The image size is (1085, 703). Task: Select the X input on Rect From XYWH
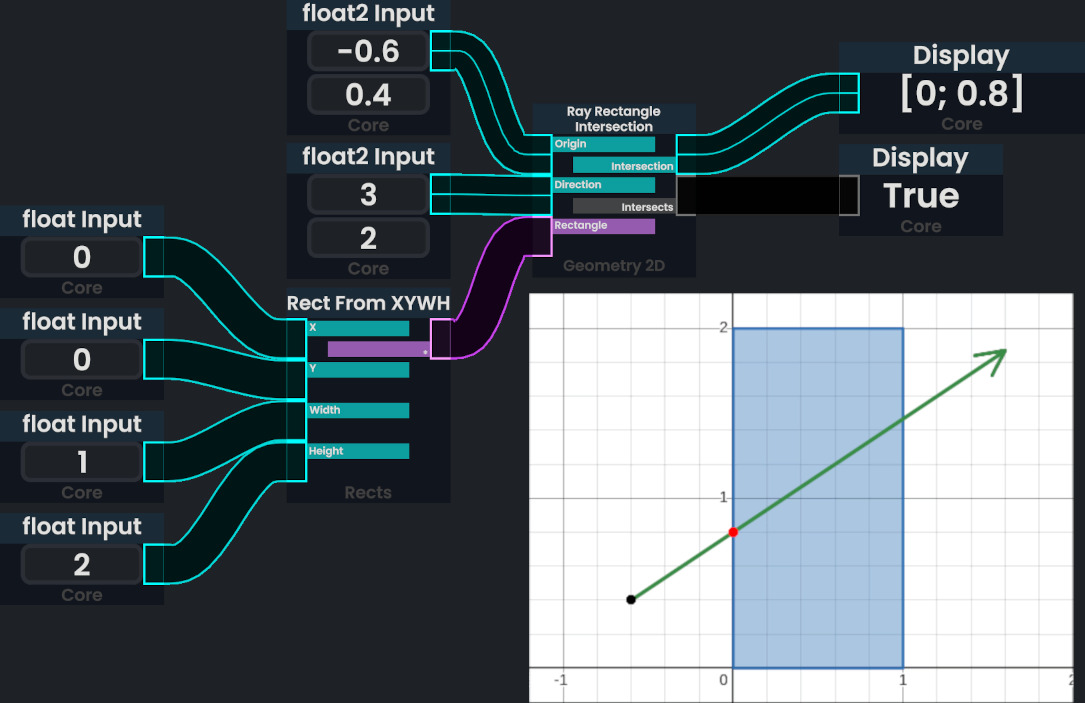[358, 328]
